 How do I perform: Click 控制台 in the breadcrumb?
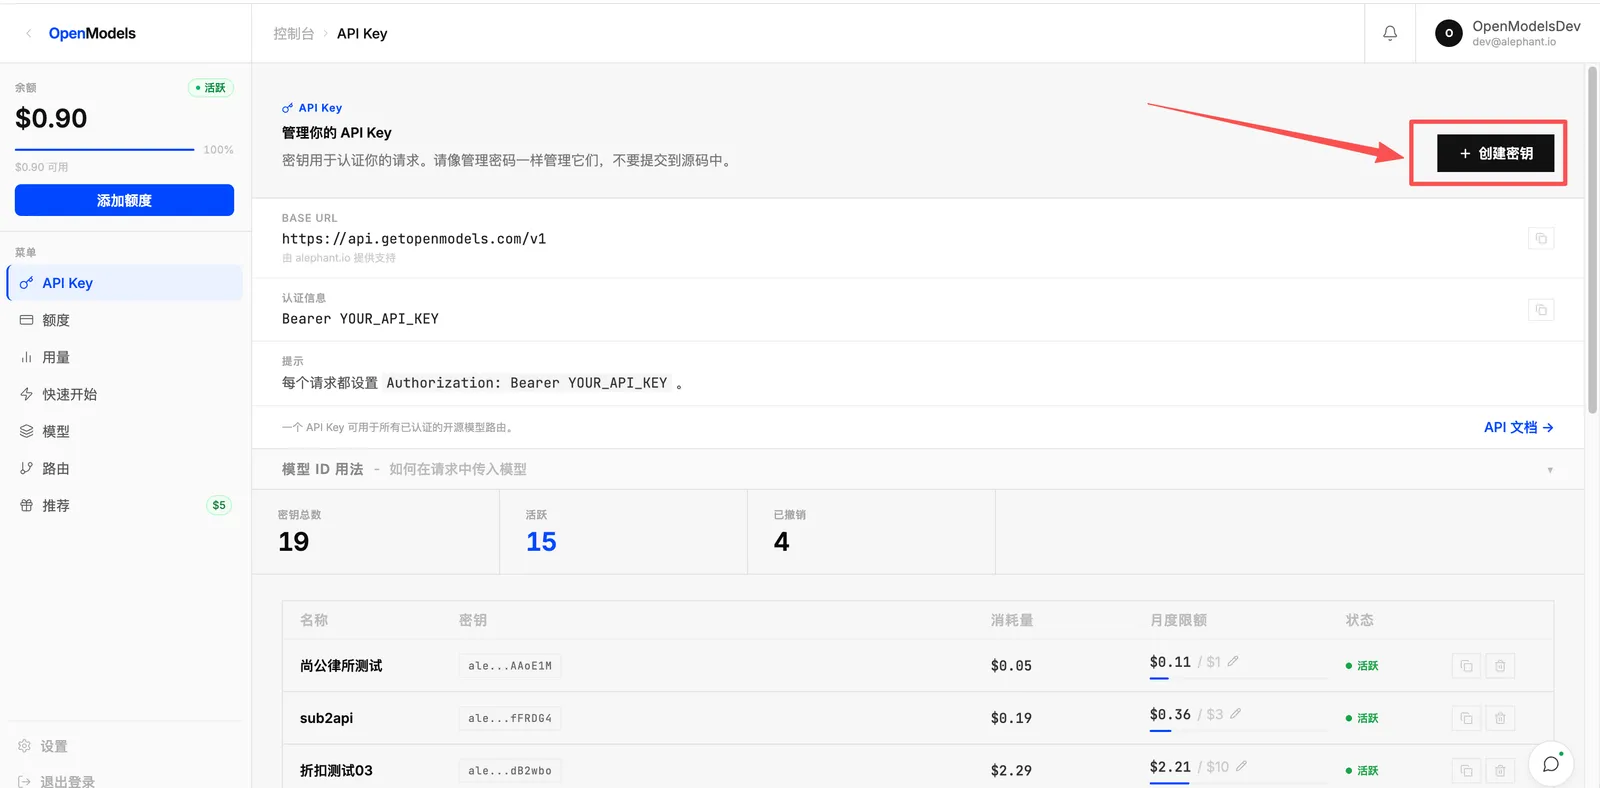pos(293,33)
